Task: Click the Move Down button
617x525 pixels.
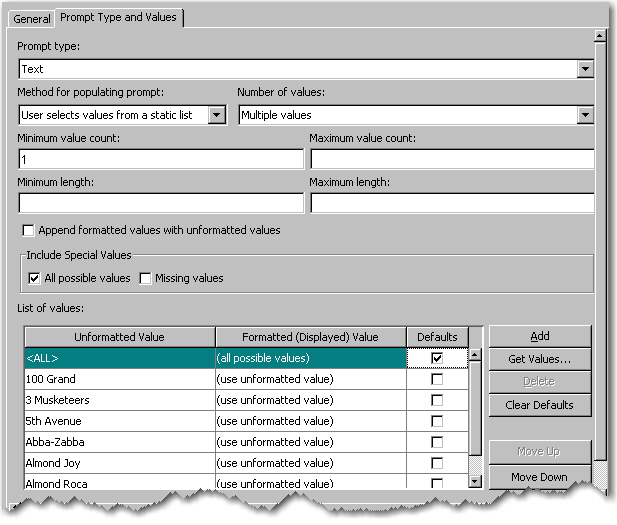Action: click(x=540, y=477)
